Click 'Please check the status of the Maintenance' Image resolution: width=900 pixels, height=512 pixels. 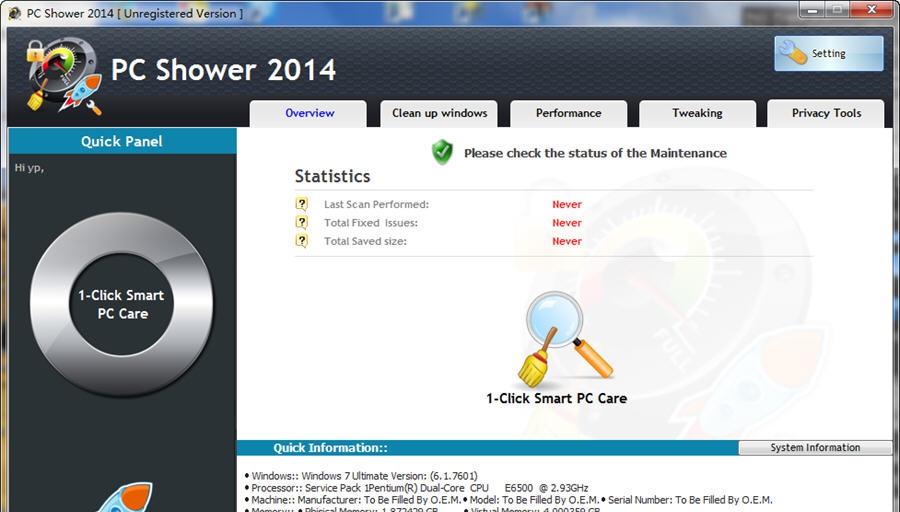[x=595, y=153]
